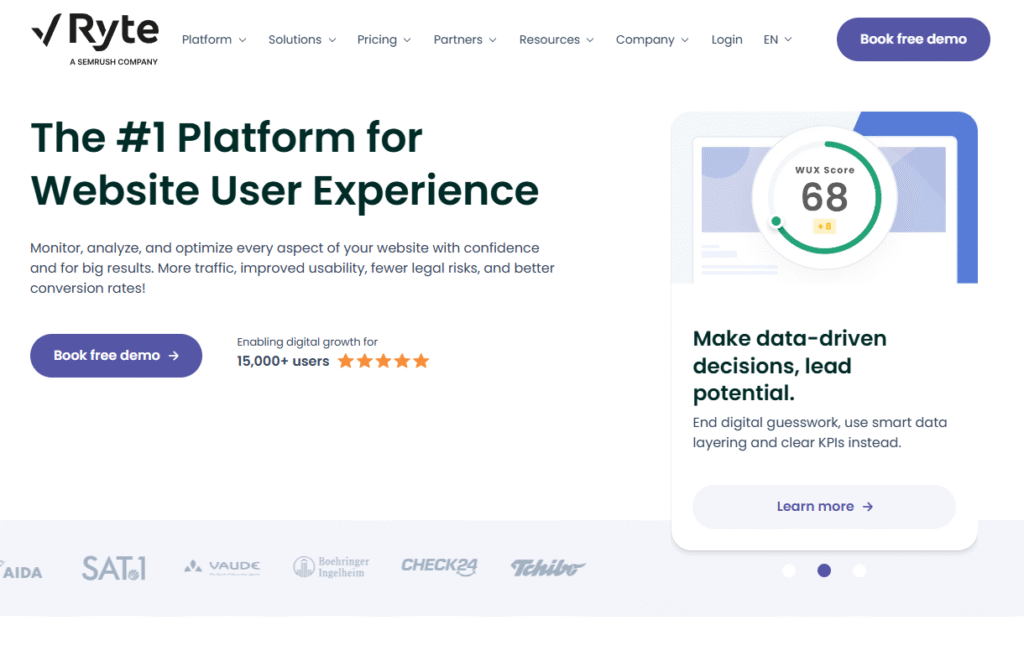Select the active second carousel dot
The image size is (1024, 672).
tap(824, 571)
